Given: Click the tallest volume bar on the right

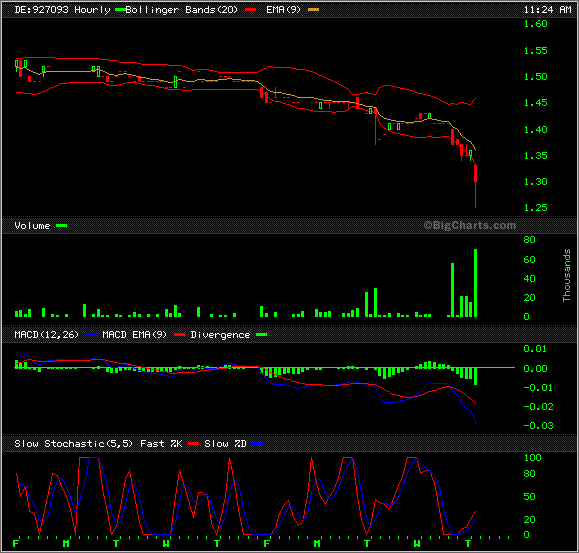Looking at the screenshot, I should point(475,283).
